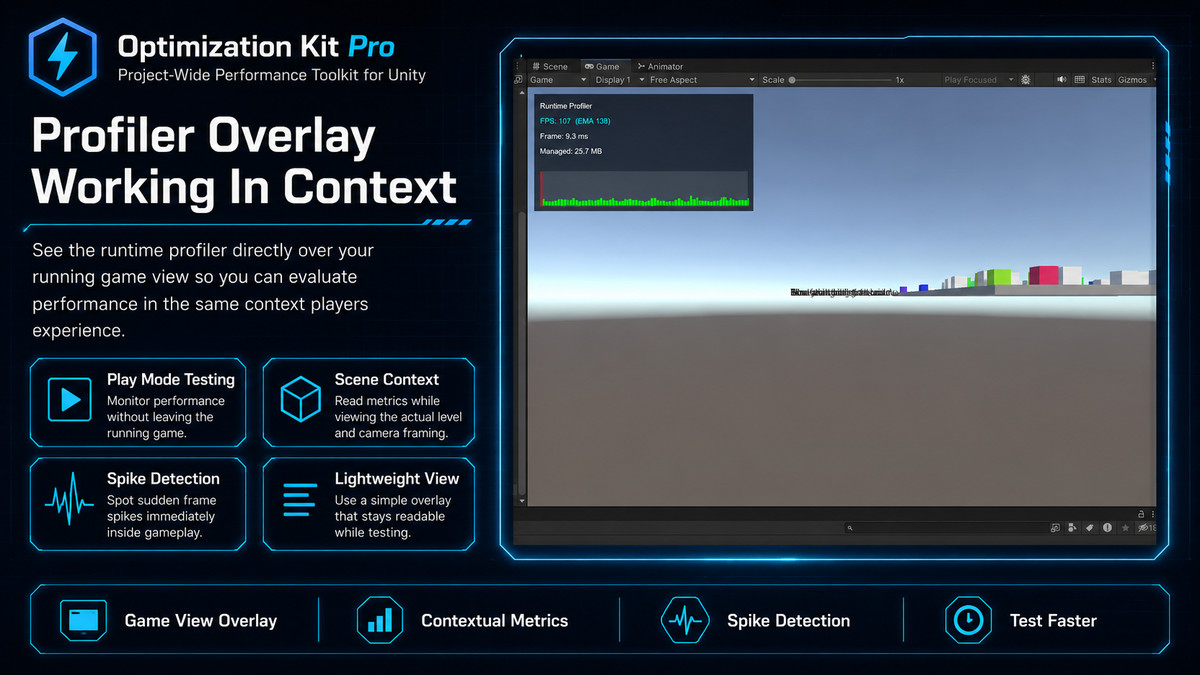Click the Profiler Overlay Working In Context heading
The width and height of the screenshot is (1200, 675).
point(245,161)
